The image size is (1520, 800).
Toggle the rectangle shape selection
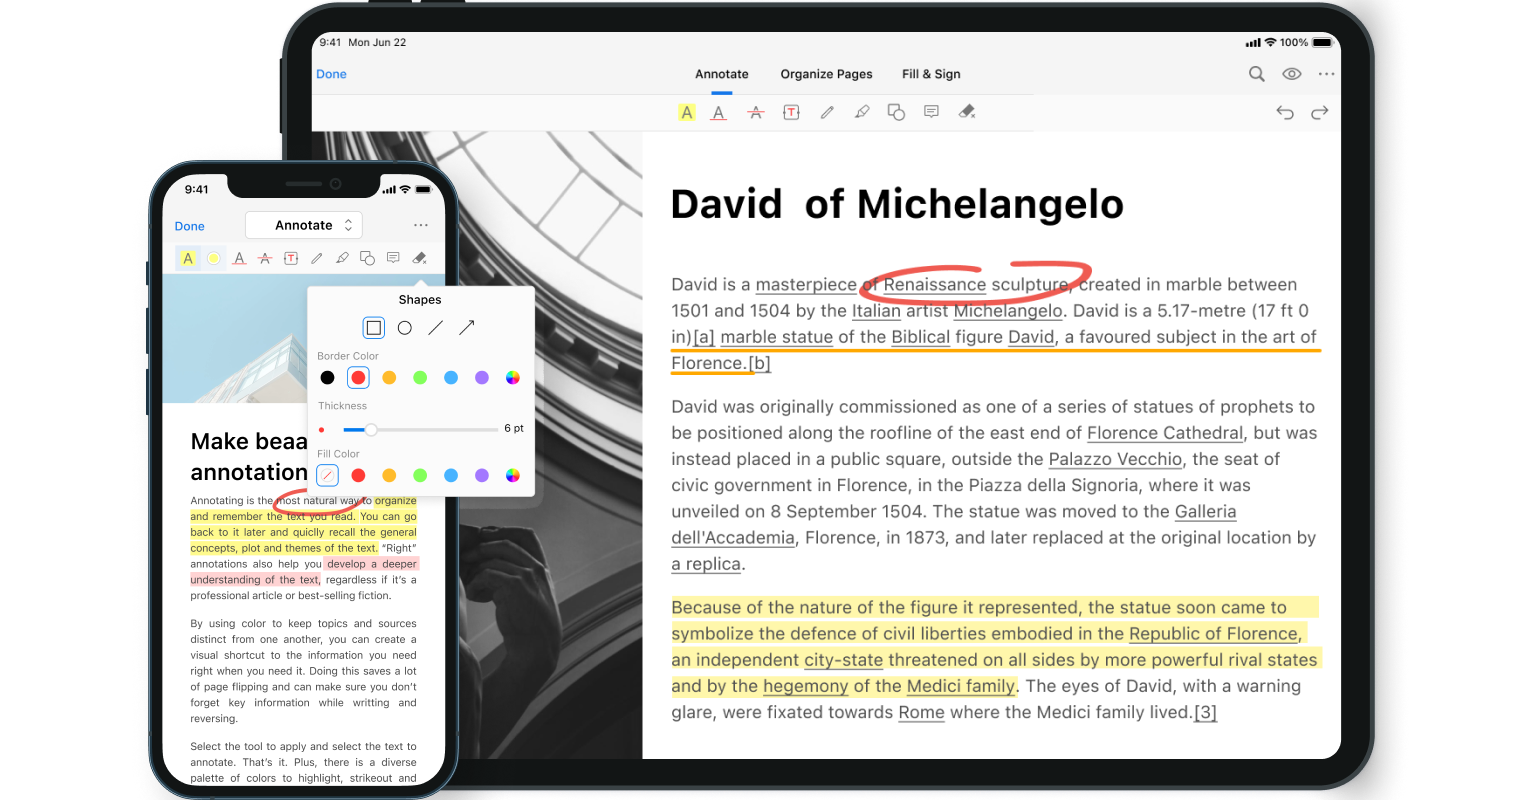[373, 327]
